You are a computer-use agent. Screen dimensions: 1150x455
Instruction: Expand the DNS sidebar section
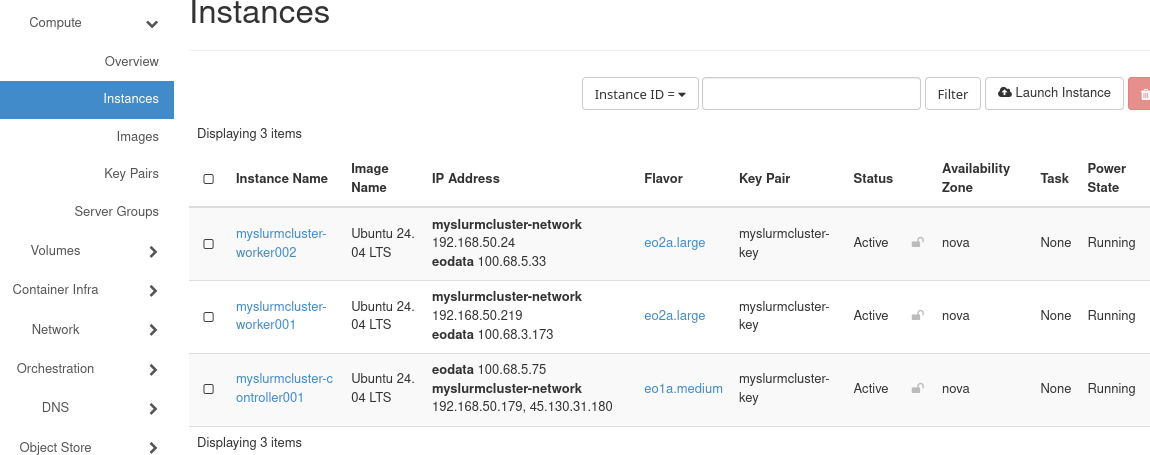153,409
